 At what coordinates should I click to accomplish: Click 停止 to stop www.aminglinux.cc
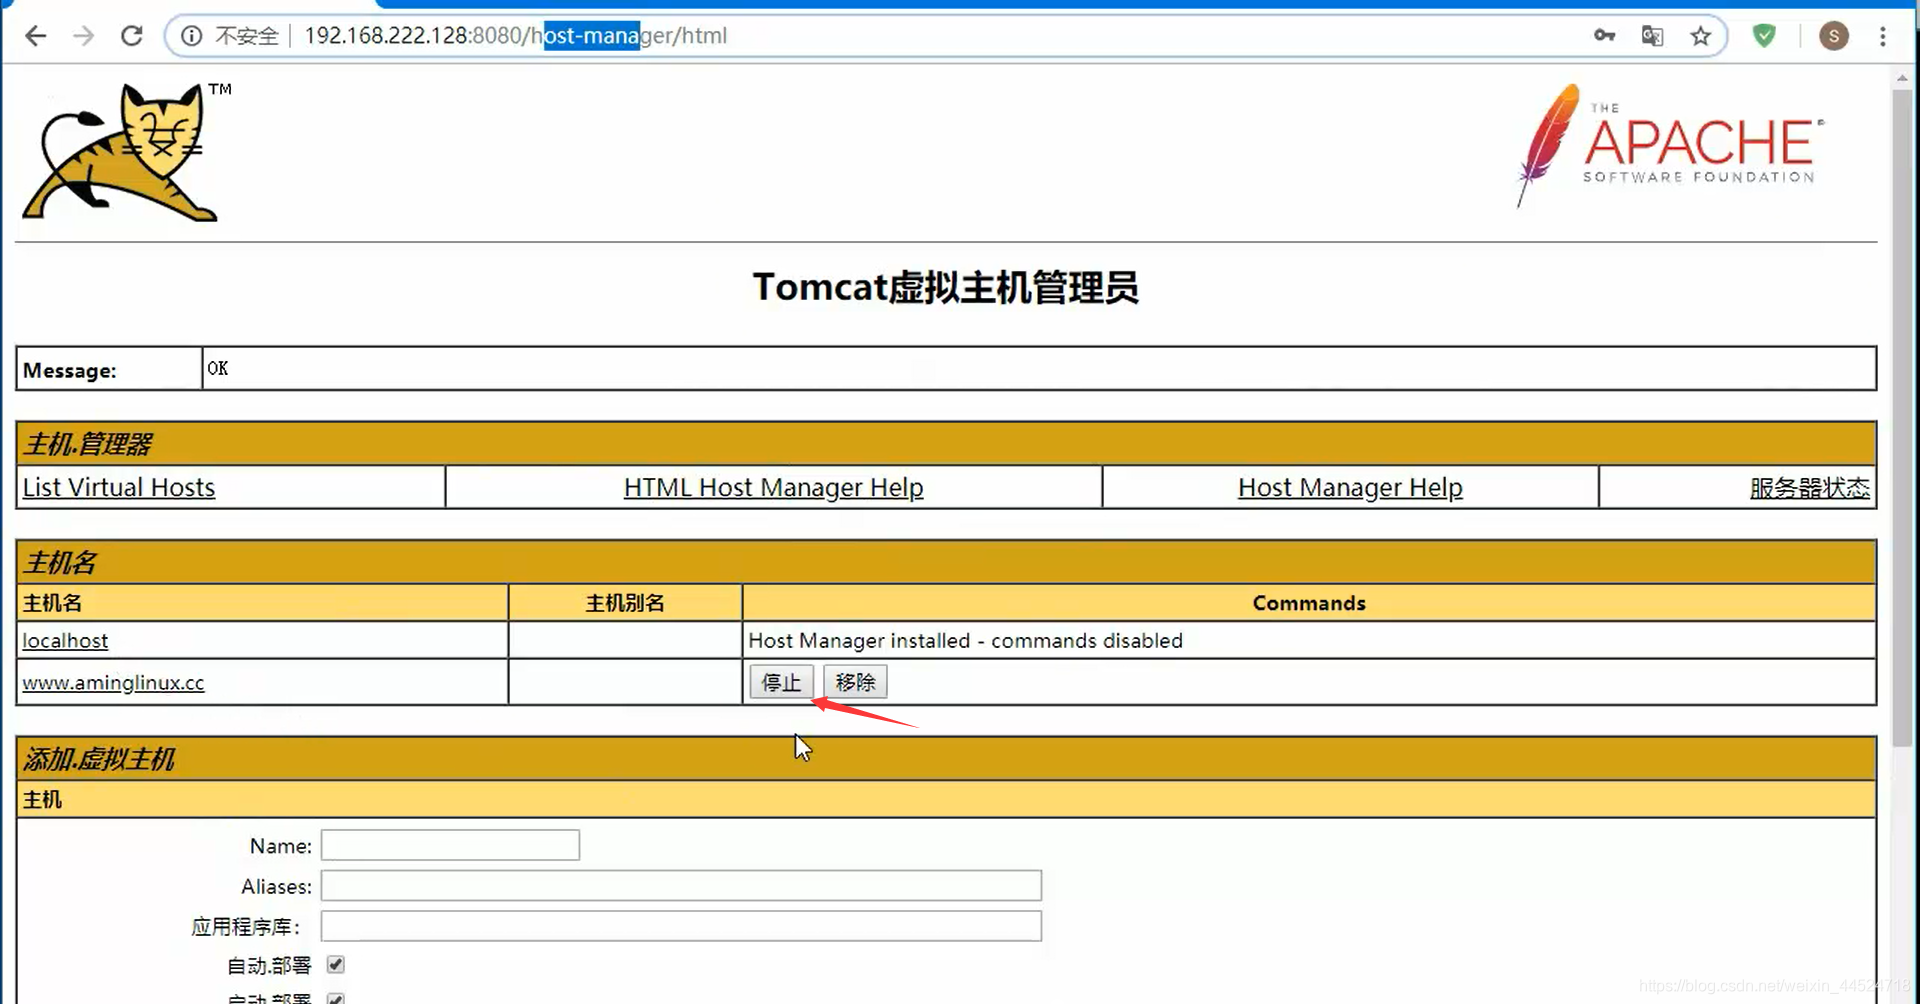click(x=781, y=682)
